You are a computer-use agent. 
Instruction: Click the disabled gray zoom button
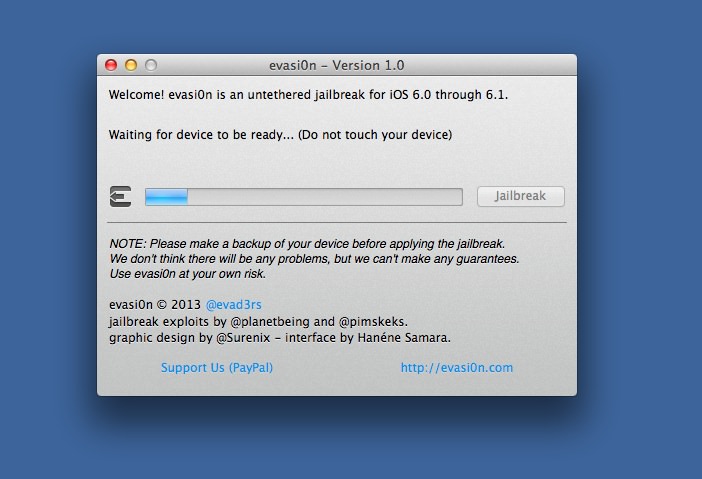click(151, 65)
